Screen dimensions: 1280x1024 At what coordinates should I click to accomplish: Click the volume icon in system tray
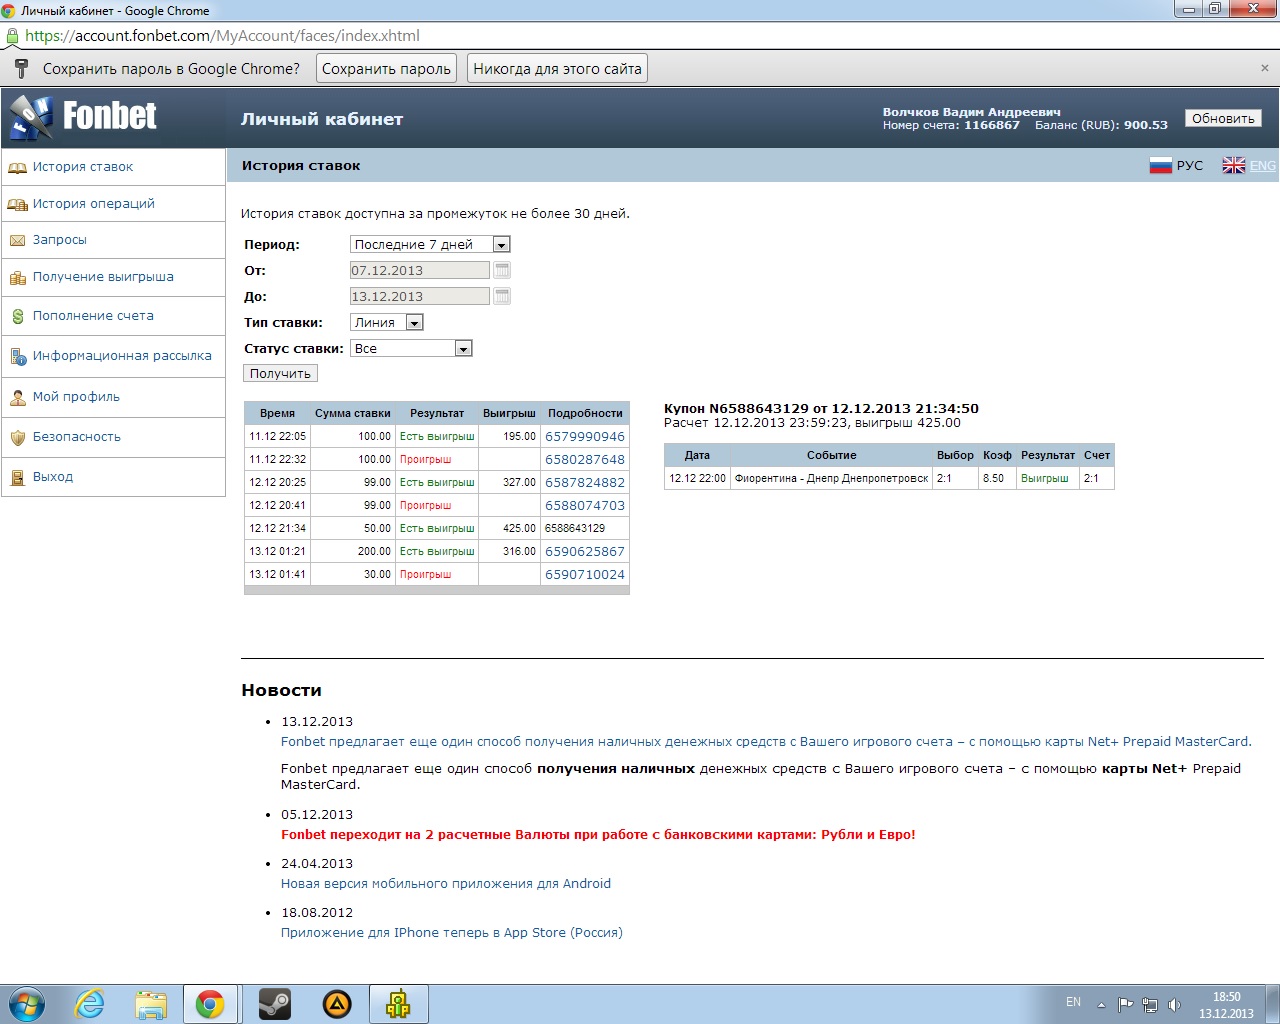pyautogui.click(x=1174, y=1005)
